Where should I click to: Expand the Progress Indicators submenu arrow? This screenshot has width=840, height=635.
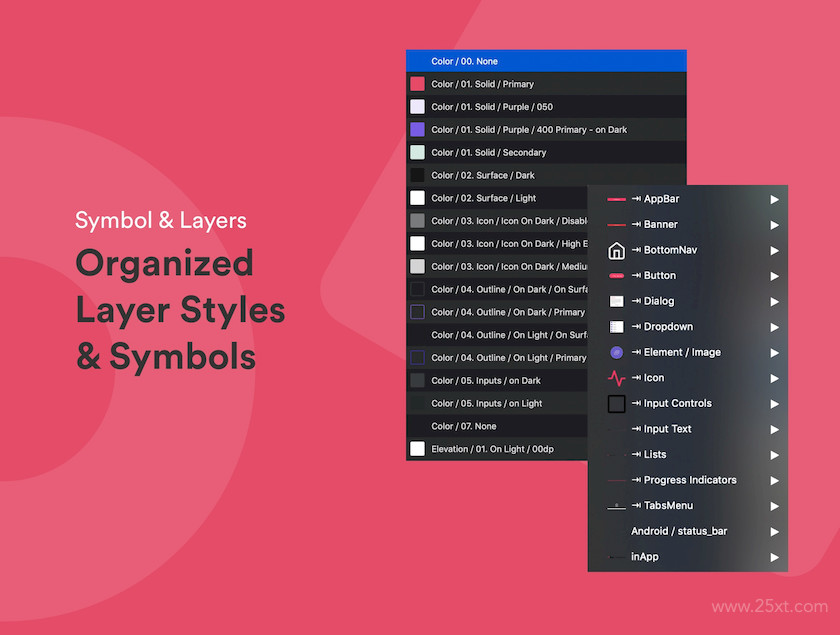(774, 481)
